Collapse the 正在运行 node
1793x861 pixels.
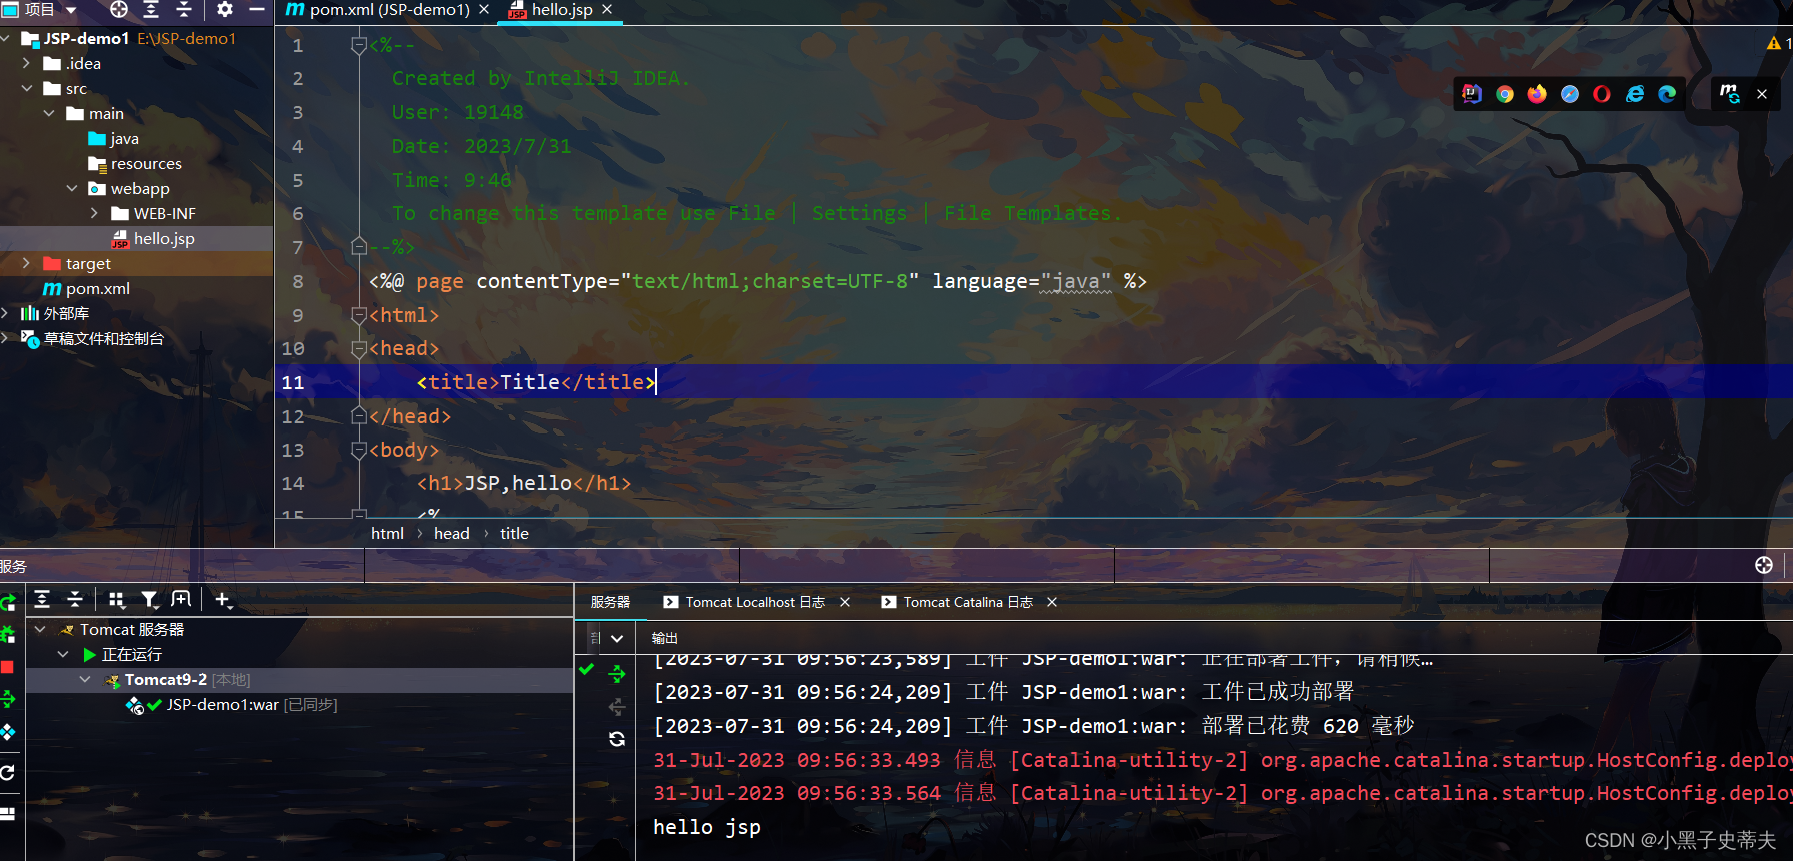click(x=62, y=654)
